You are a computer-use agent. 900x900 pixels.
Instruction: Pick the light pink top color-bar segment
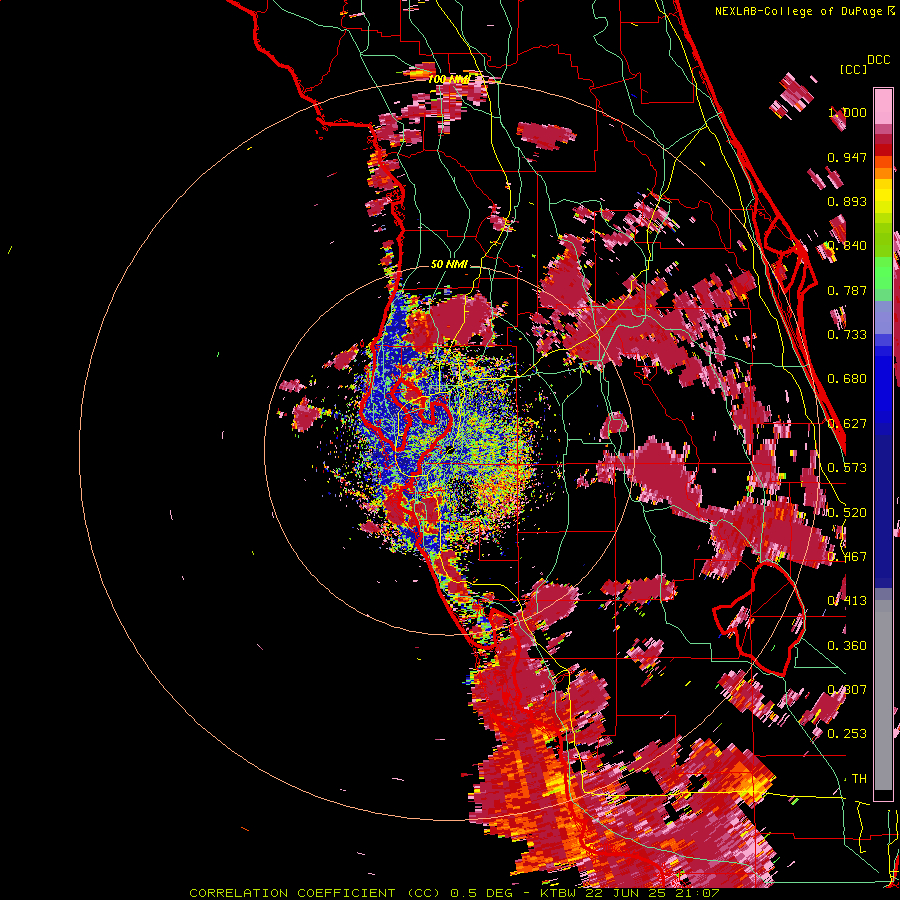point(883,106)
